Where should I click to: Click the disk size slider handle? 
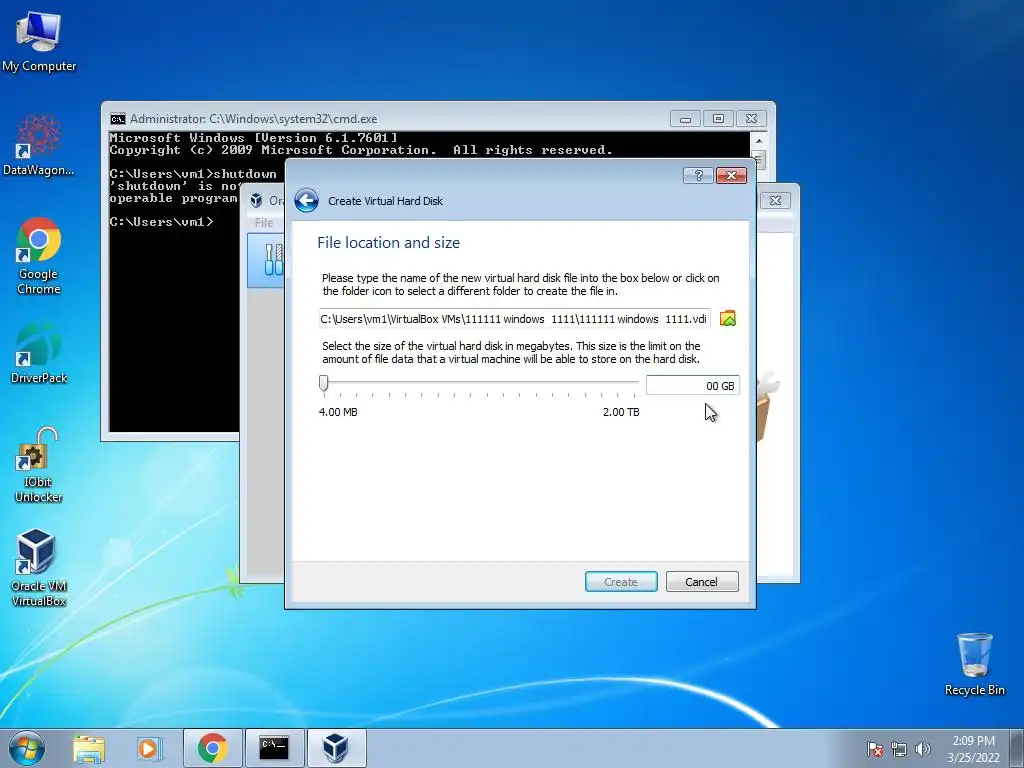pyautogui.click(x=324, y=383)
